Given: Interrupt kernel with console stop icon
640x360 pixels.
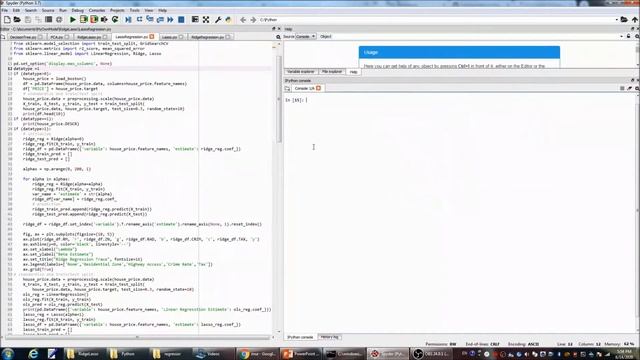Looking at the screenshot, I should point(622,88).
